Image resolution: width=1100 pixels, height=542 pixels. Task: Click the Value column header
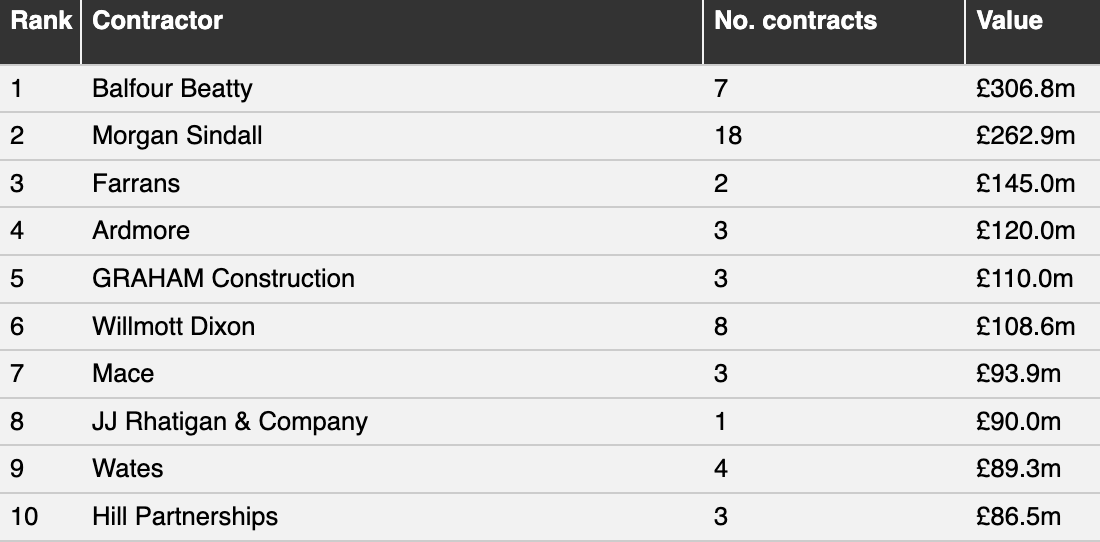[1009, 20]
